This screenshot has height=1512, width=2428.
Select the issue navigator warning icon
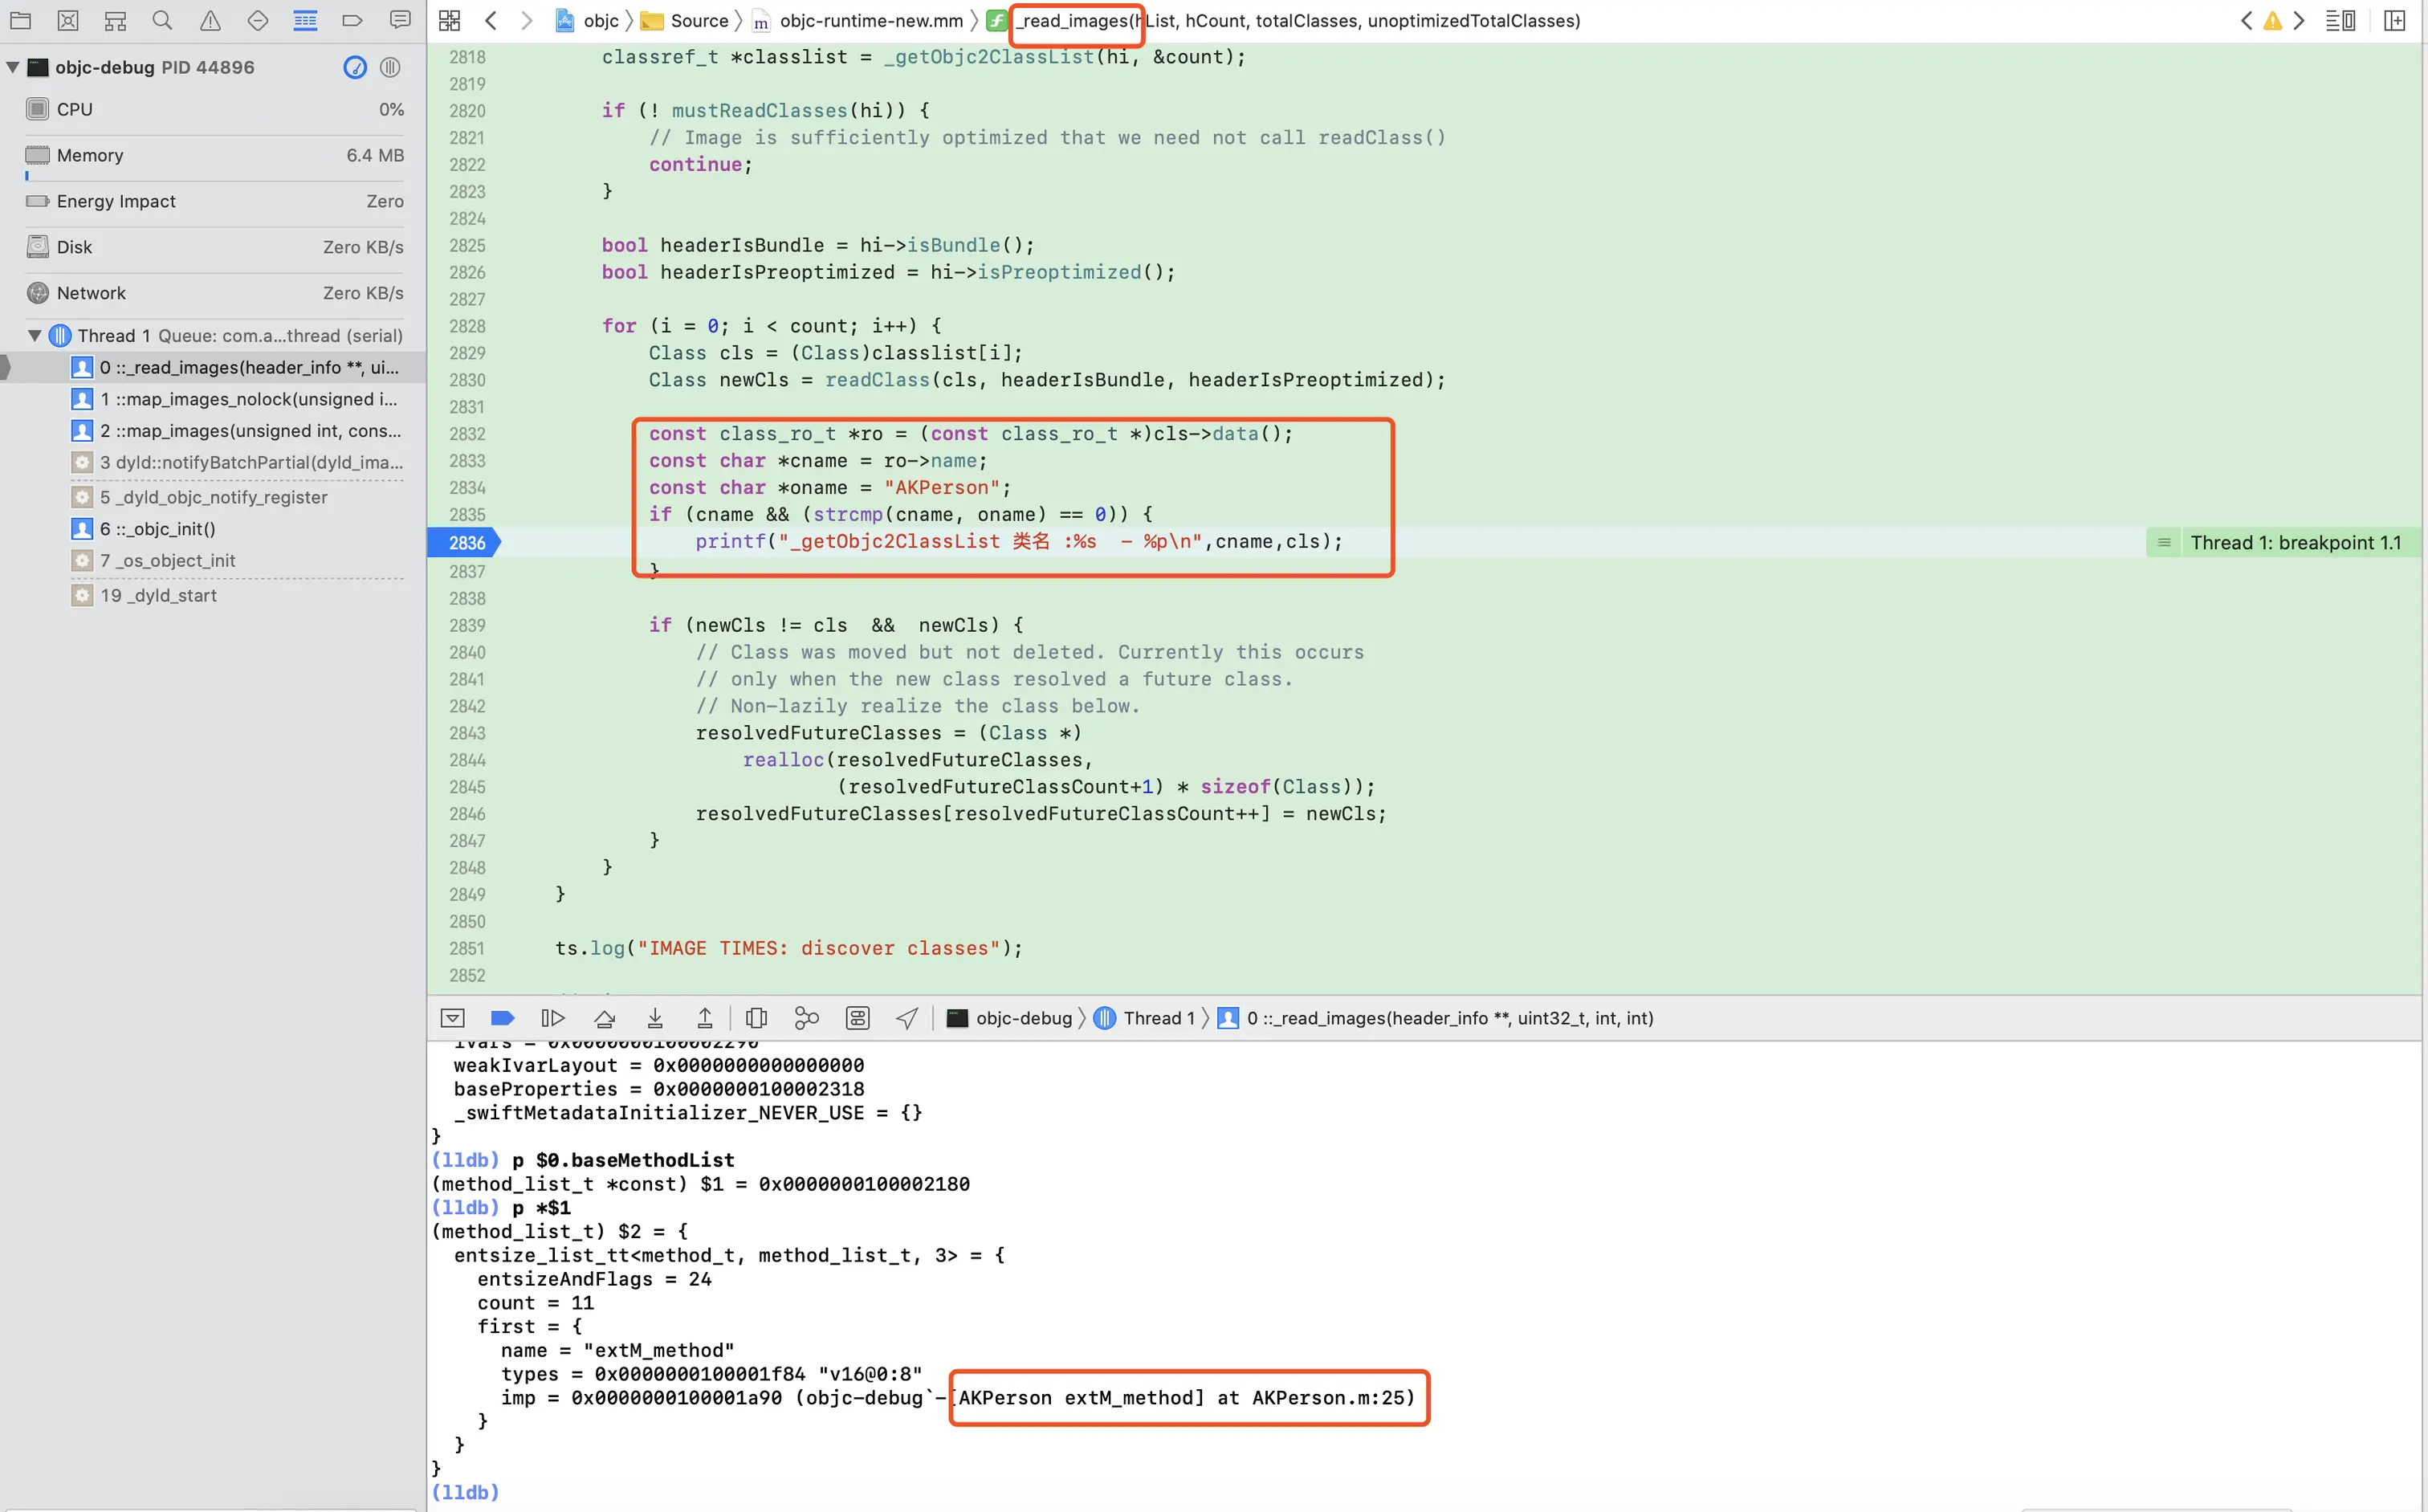(x=210, y=20)
